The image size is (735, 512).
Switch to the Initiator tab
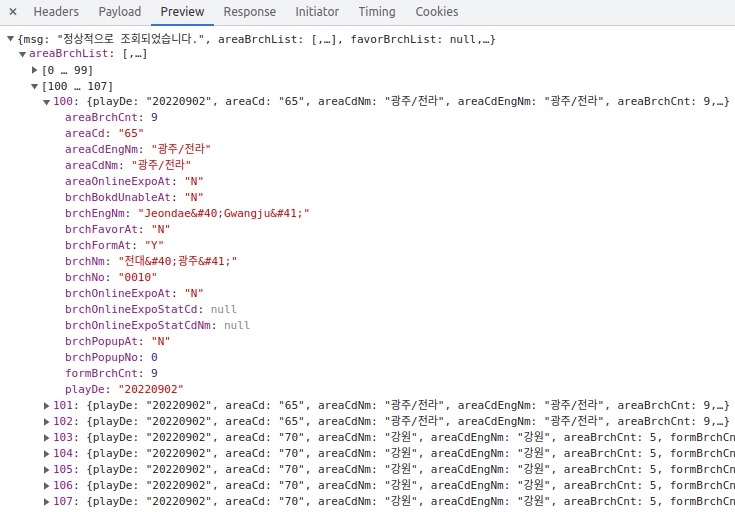[317, 12]
